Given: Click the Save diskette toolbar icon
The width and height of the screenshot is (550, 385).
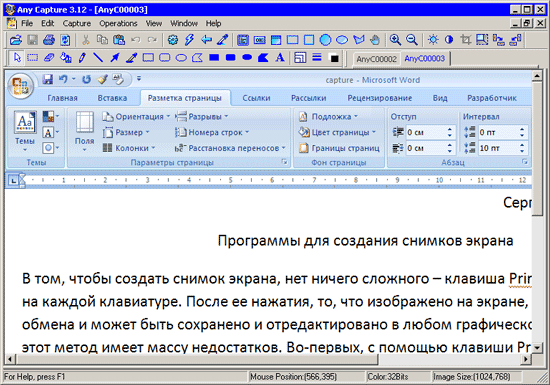Looking at the screenshot, I should coord(33,40).
